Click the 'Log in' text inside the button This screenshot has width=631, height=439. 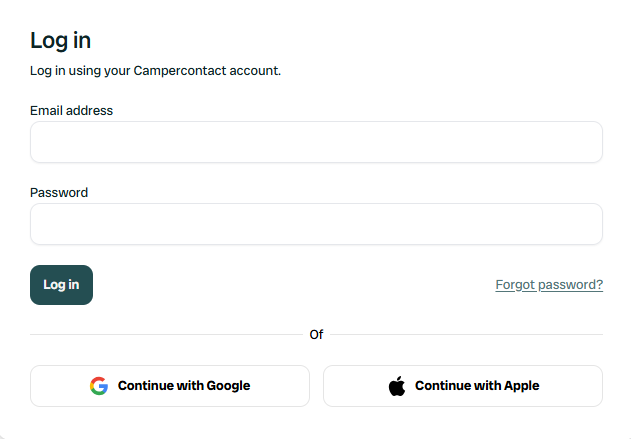click(61, 285)
